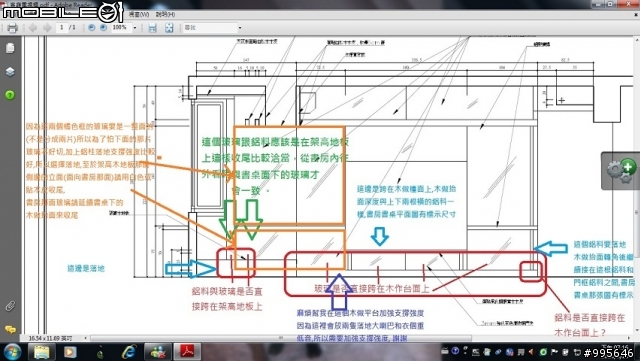Open the media player taskbar icon
The height and width of the screenshot is (361, 640).
point(70,352)
